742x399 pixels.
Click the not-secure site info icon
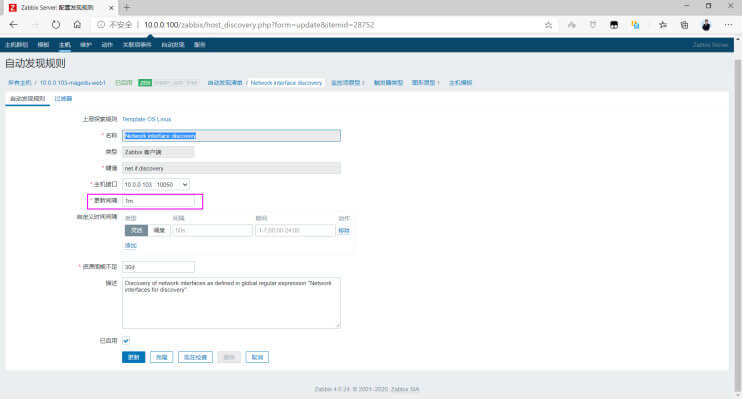pyautogui.click(x=101, y=25)
